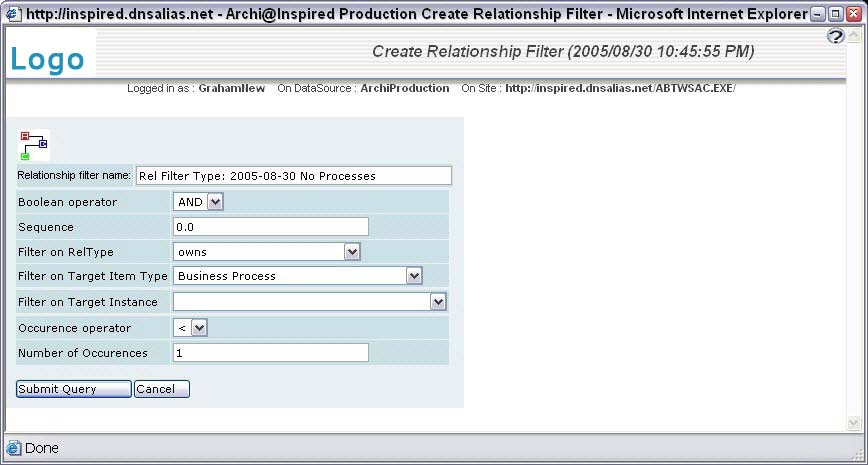868x465 pixels.
Task: Click Internet Explorer page icon in title bar
Action: (12, 14)
